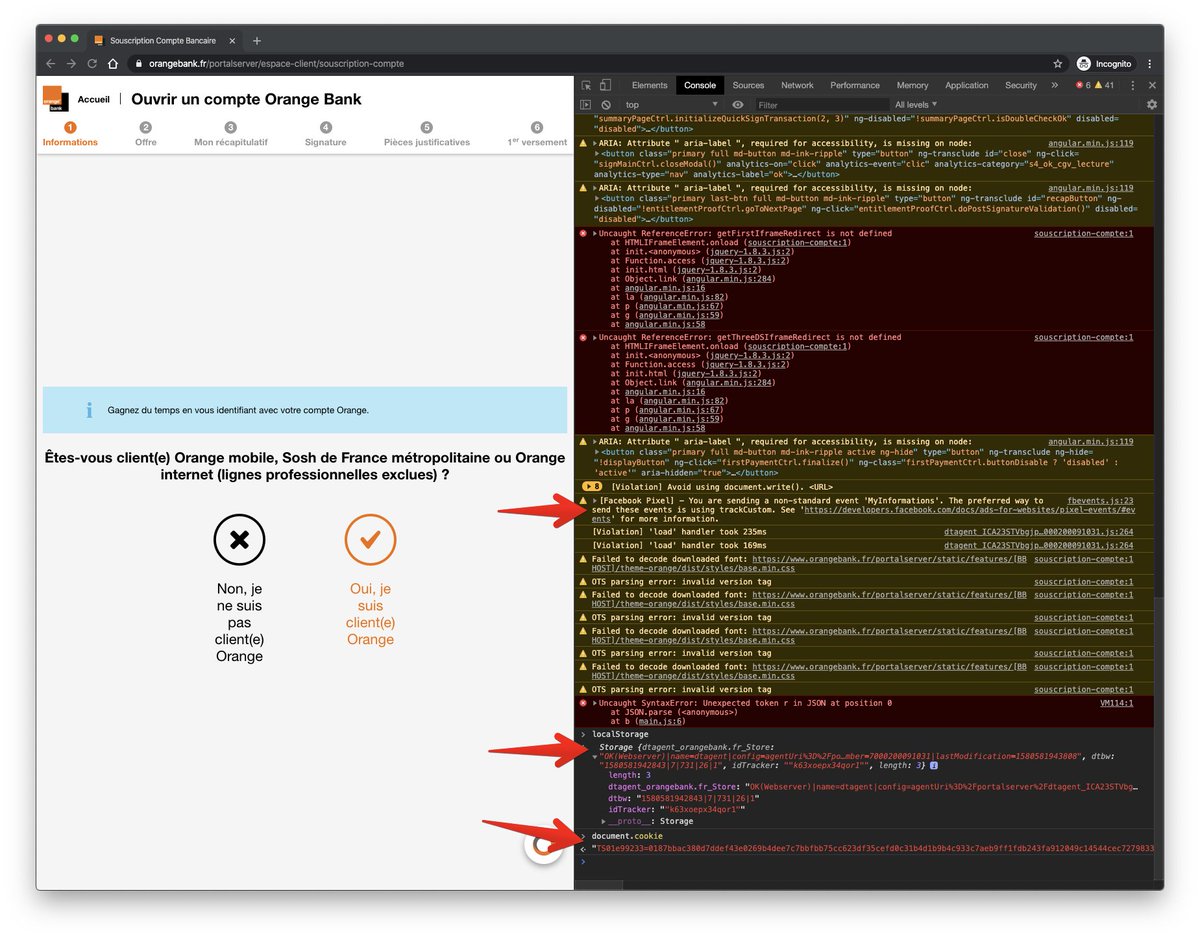Viewport: 1200px width, 938px height.
Task: Select the Console tab
Action: [700, 86]
